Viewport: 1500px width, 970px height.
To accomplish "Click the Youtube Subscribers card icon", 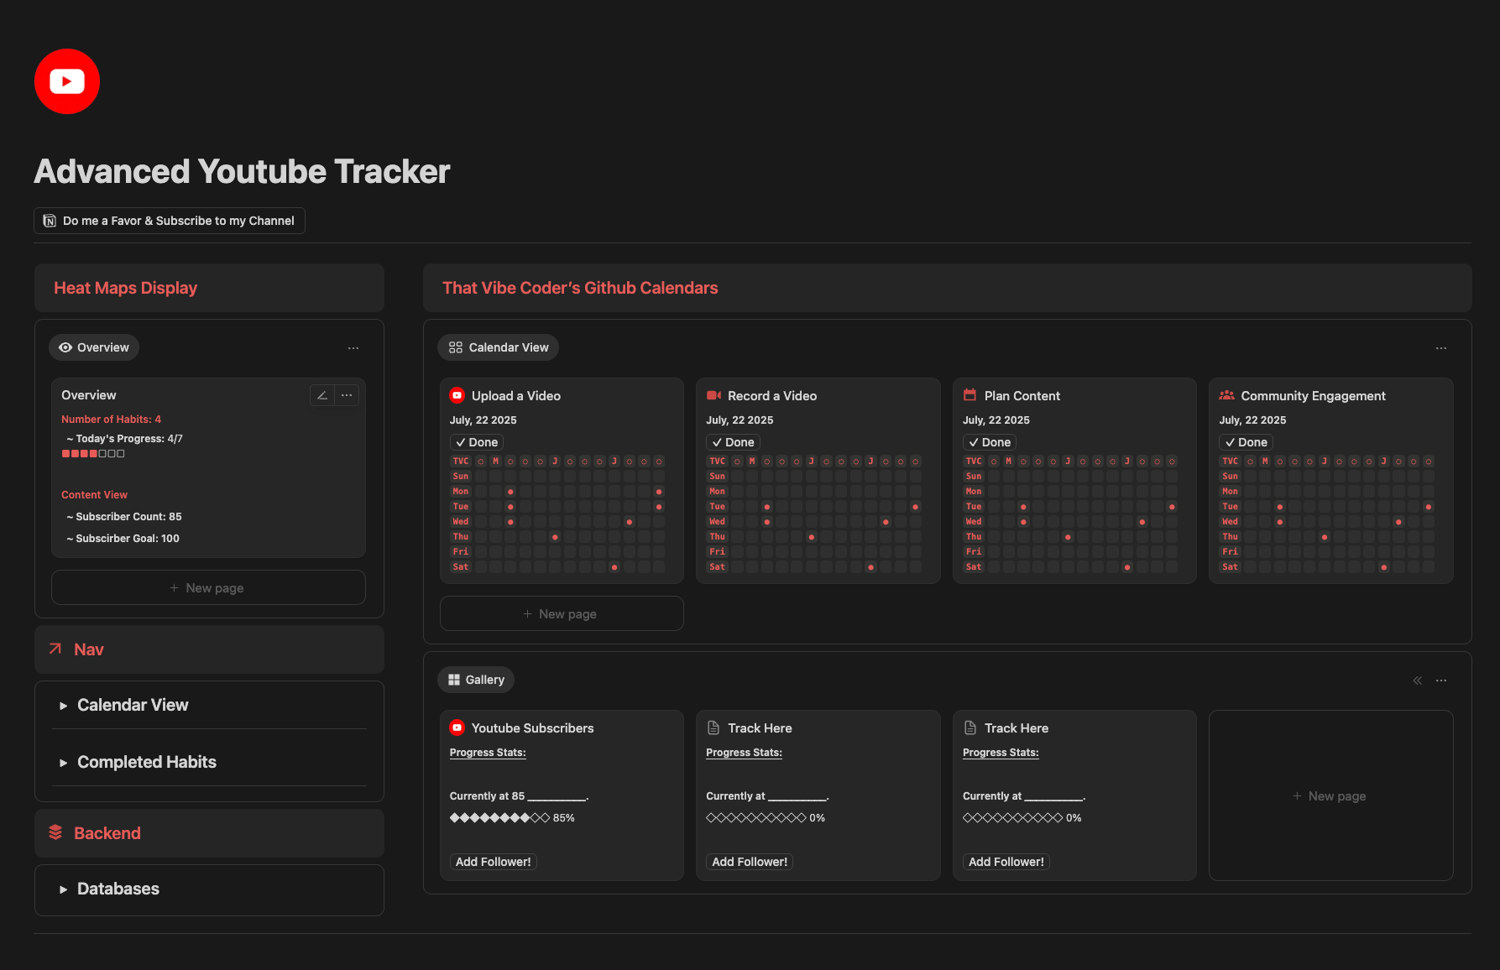I will [457, 728].
